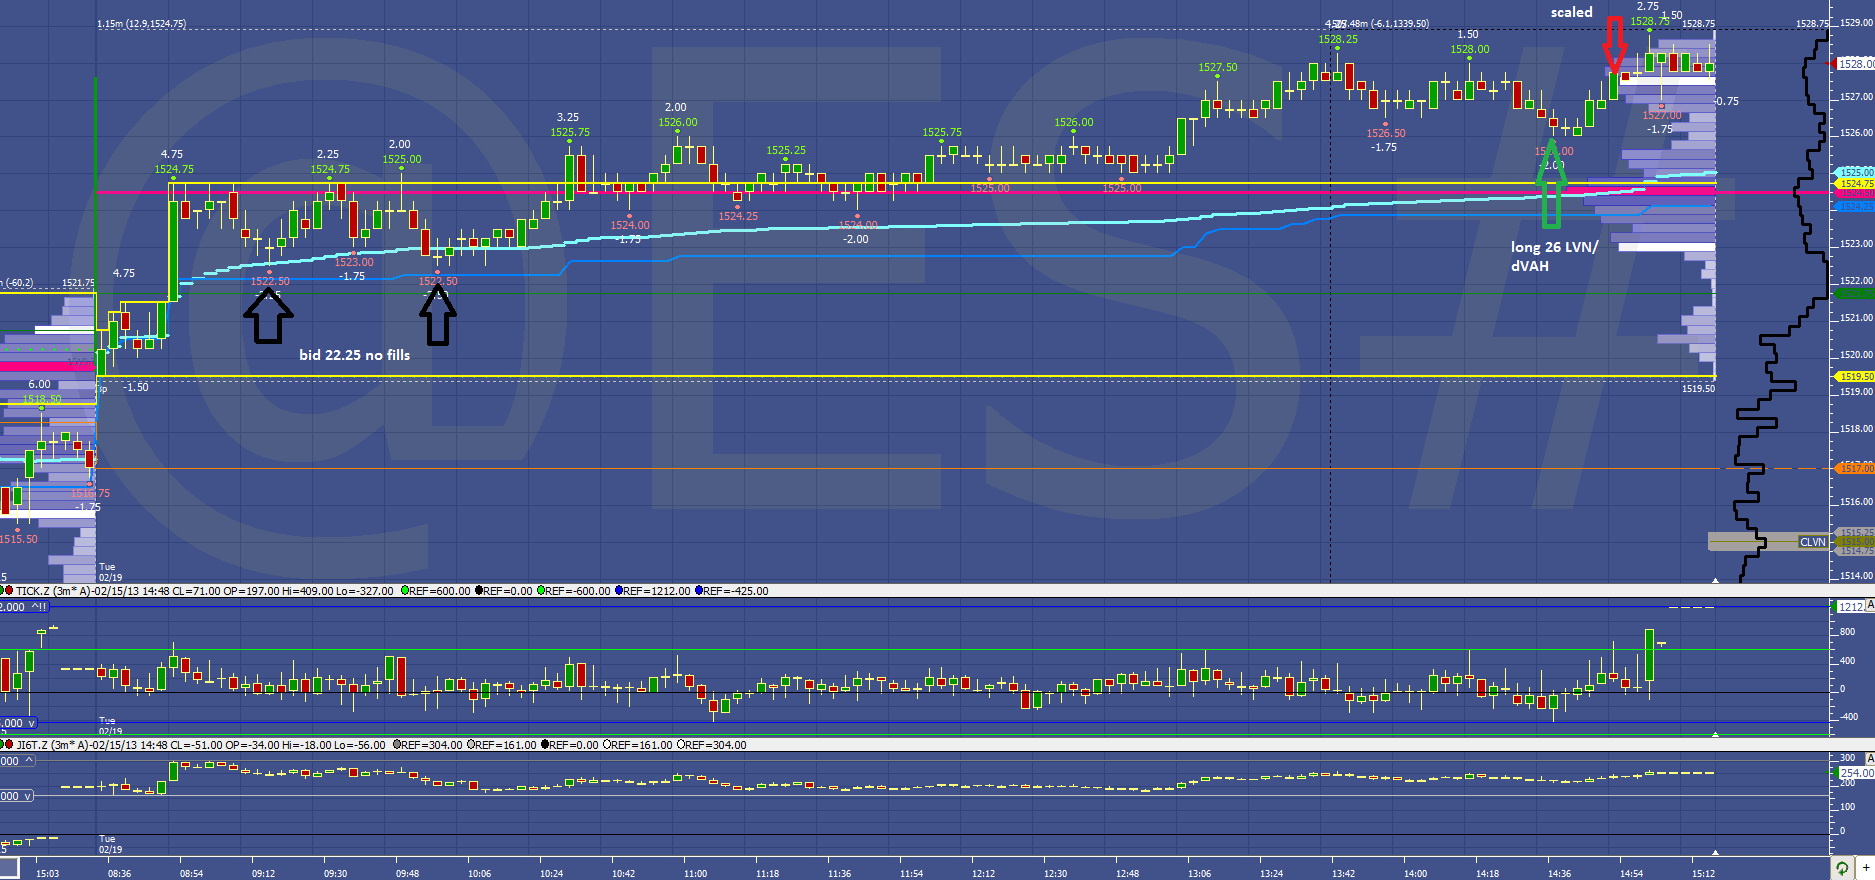Click the '2.000 ^!!' reference label in TICK pane
Viewport: 1875px width, 880px height.
(24, 607)
